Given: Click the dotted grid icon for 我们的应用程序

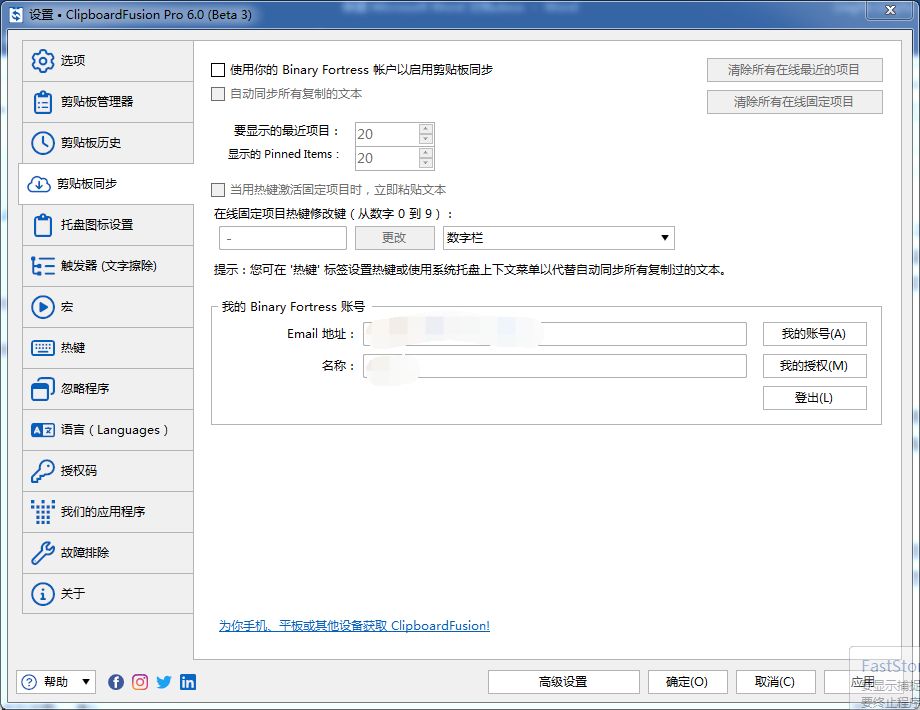Looking at the screenshot, I should click(43, 512).
